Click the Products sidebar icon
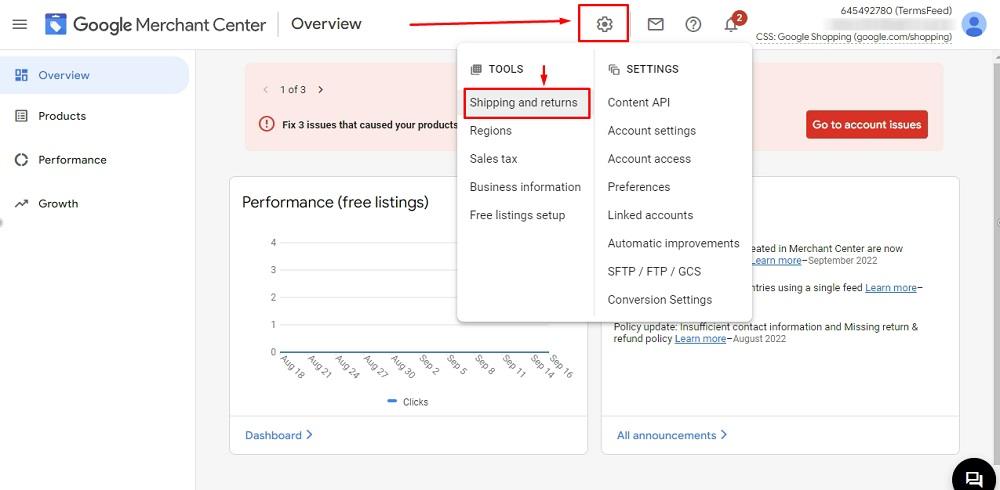 pos(22,116)
